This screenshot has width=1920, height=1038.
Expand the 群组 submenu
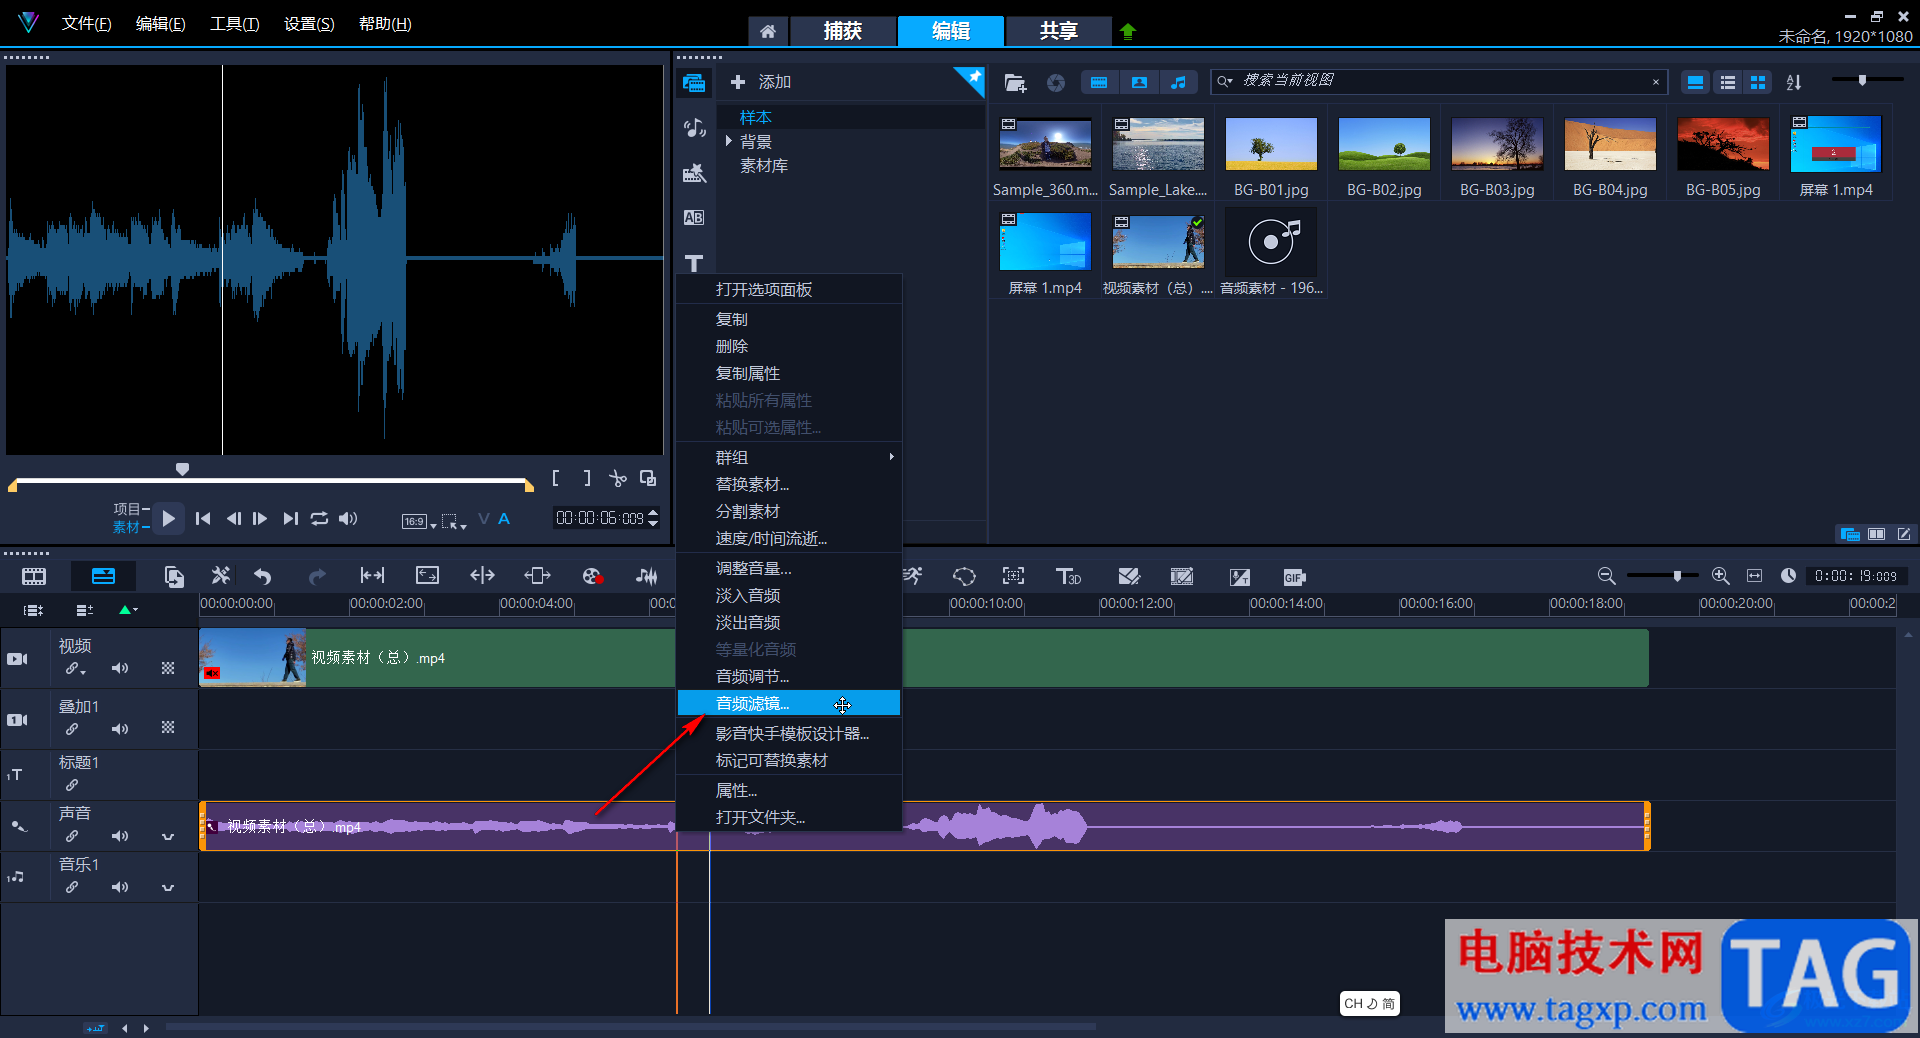[788, 458]
